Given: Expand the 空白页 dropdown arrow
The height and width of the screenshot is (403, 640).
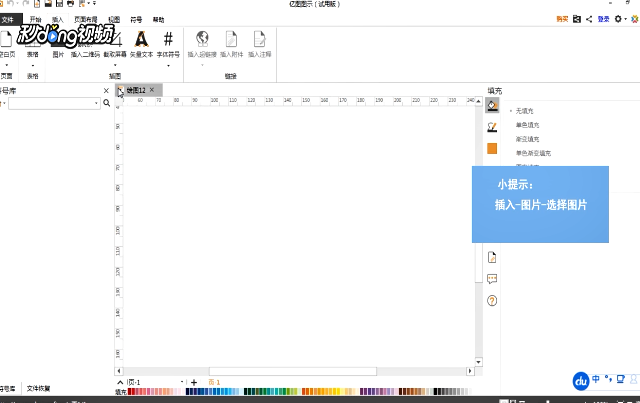Looking at the screenshot, I should click(x=7, y=65).
